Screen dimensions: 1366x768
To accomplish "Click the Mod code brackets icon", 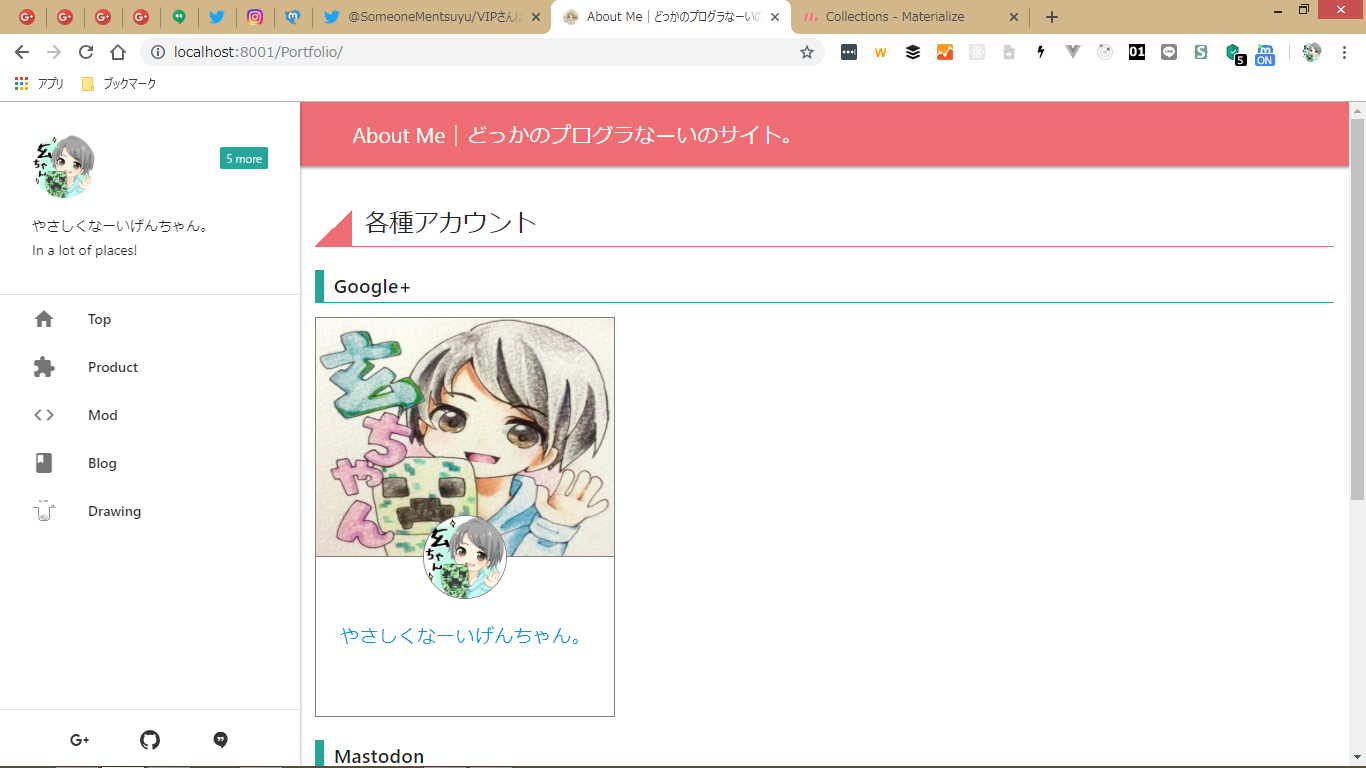I will pyautogui.click(x=44, y=415).
